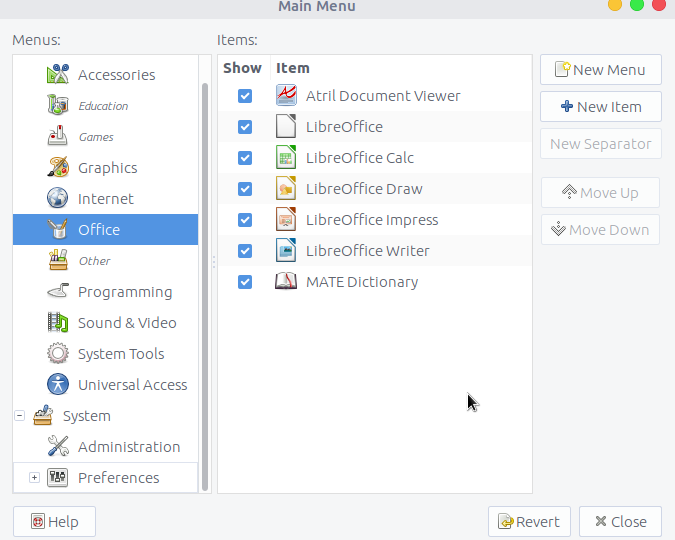Select the System Tools label
This screenshot has height=540, width=675.
pos(121,354)
